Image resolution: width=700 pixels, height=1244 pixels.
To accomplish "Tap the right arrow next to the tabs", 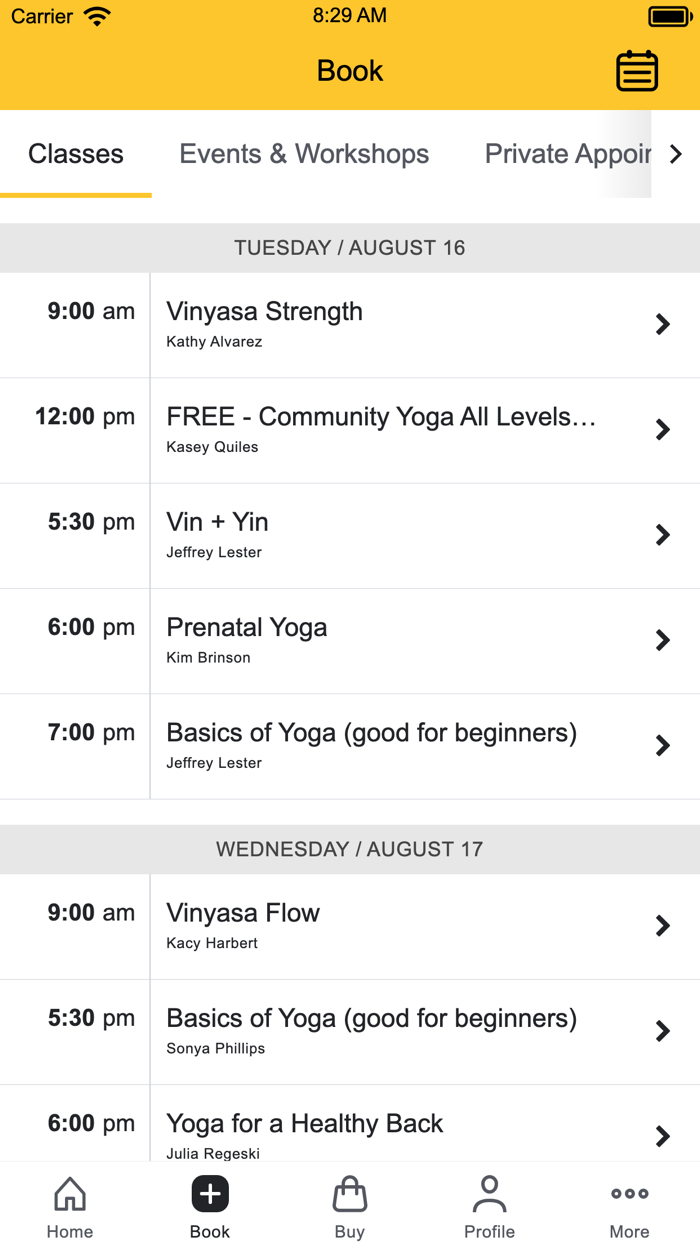I will (676, 153).
